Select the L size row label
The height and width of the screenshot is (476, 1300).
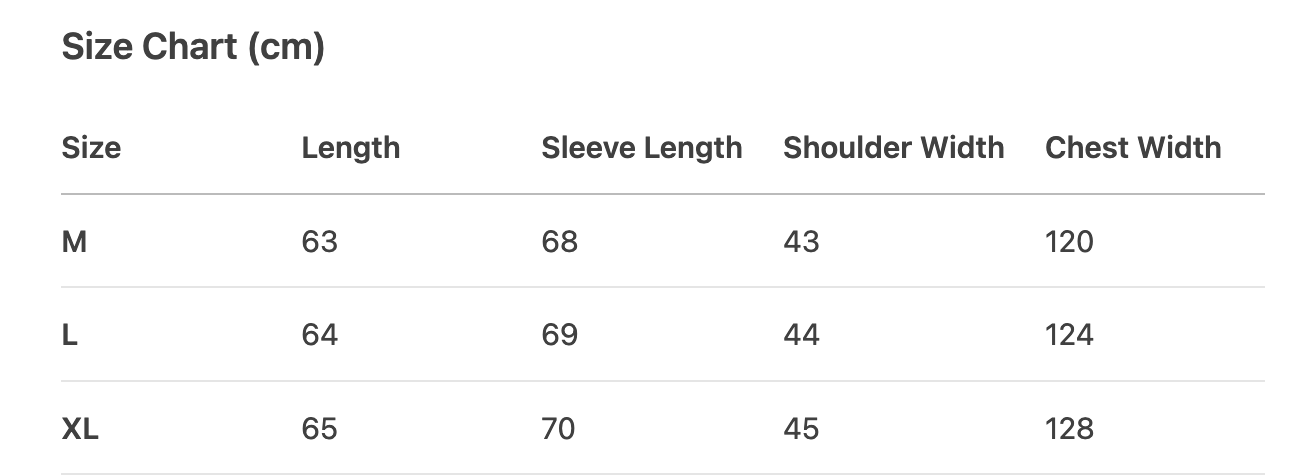point(70,335)
